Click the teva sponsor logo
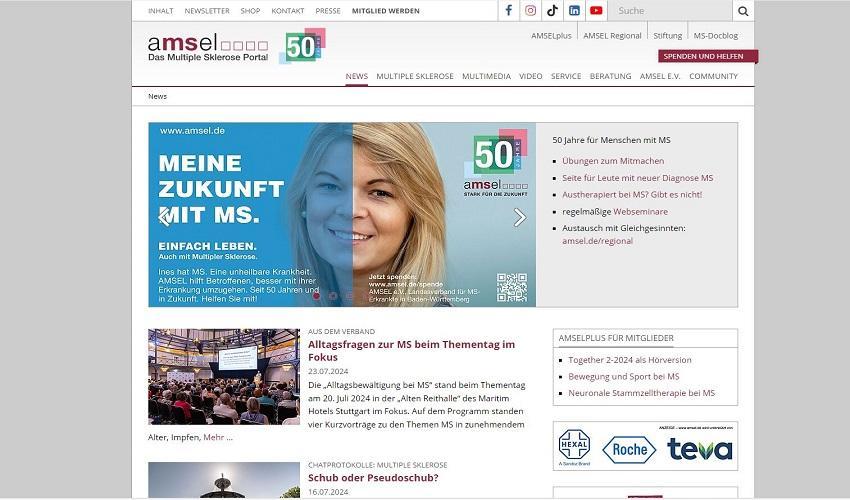 pyautogui.click(x=700, y=450)
